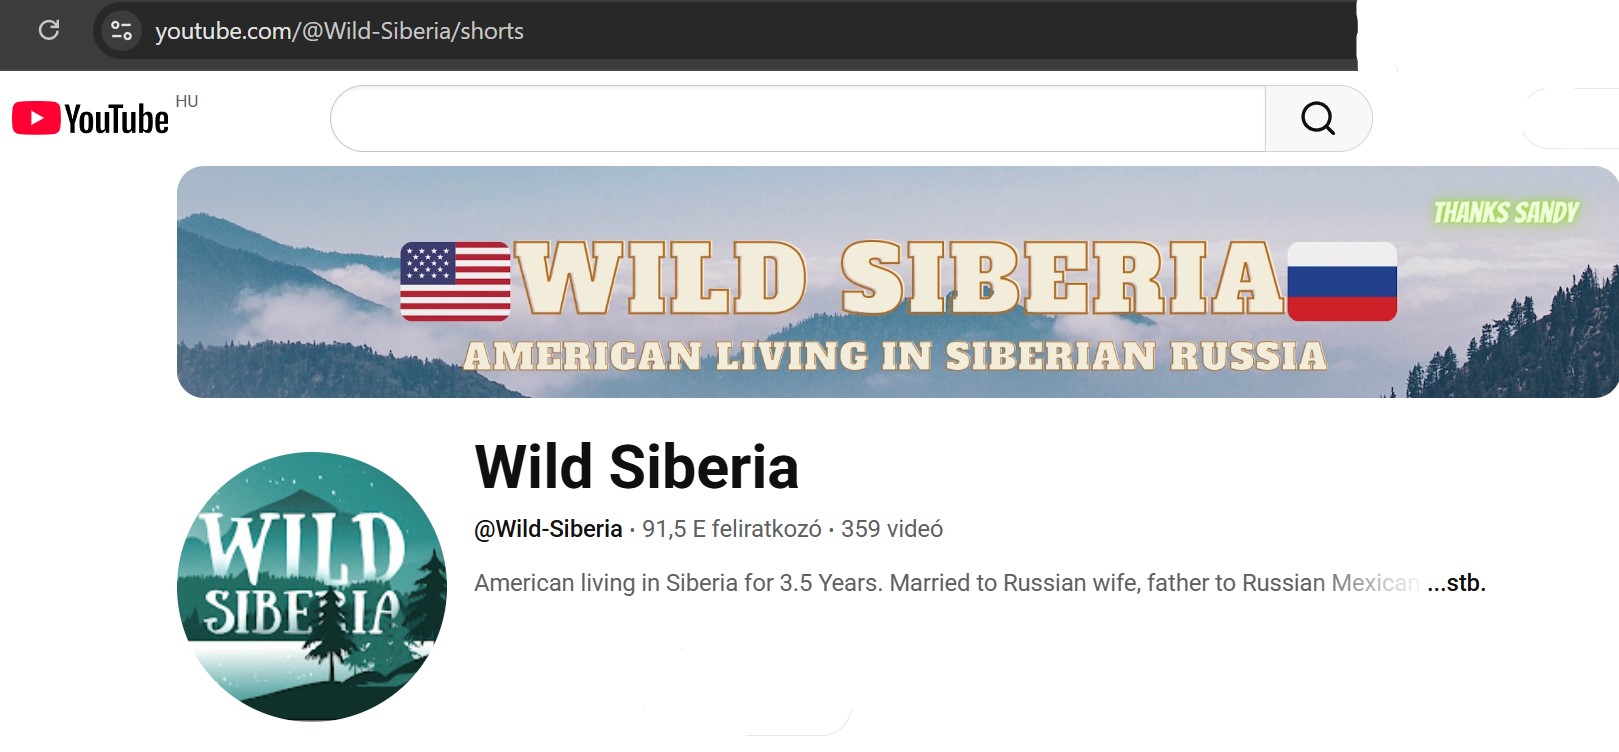Click the large WILD SIBERIA banner title
The image size is (1619, 752).
tap(899, 279)
